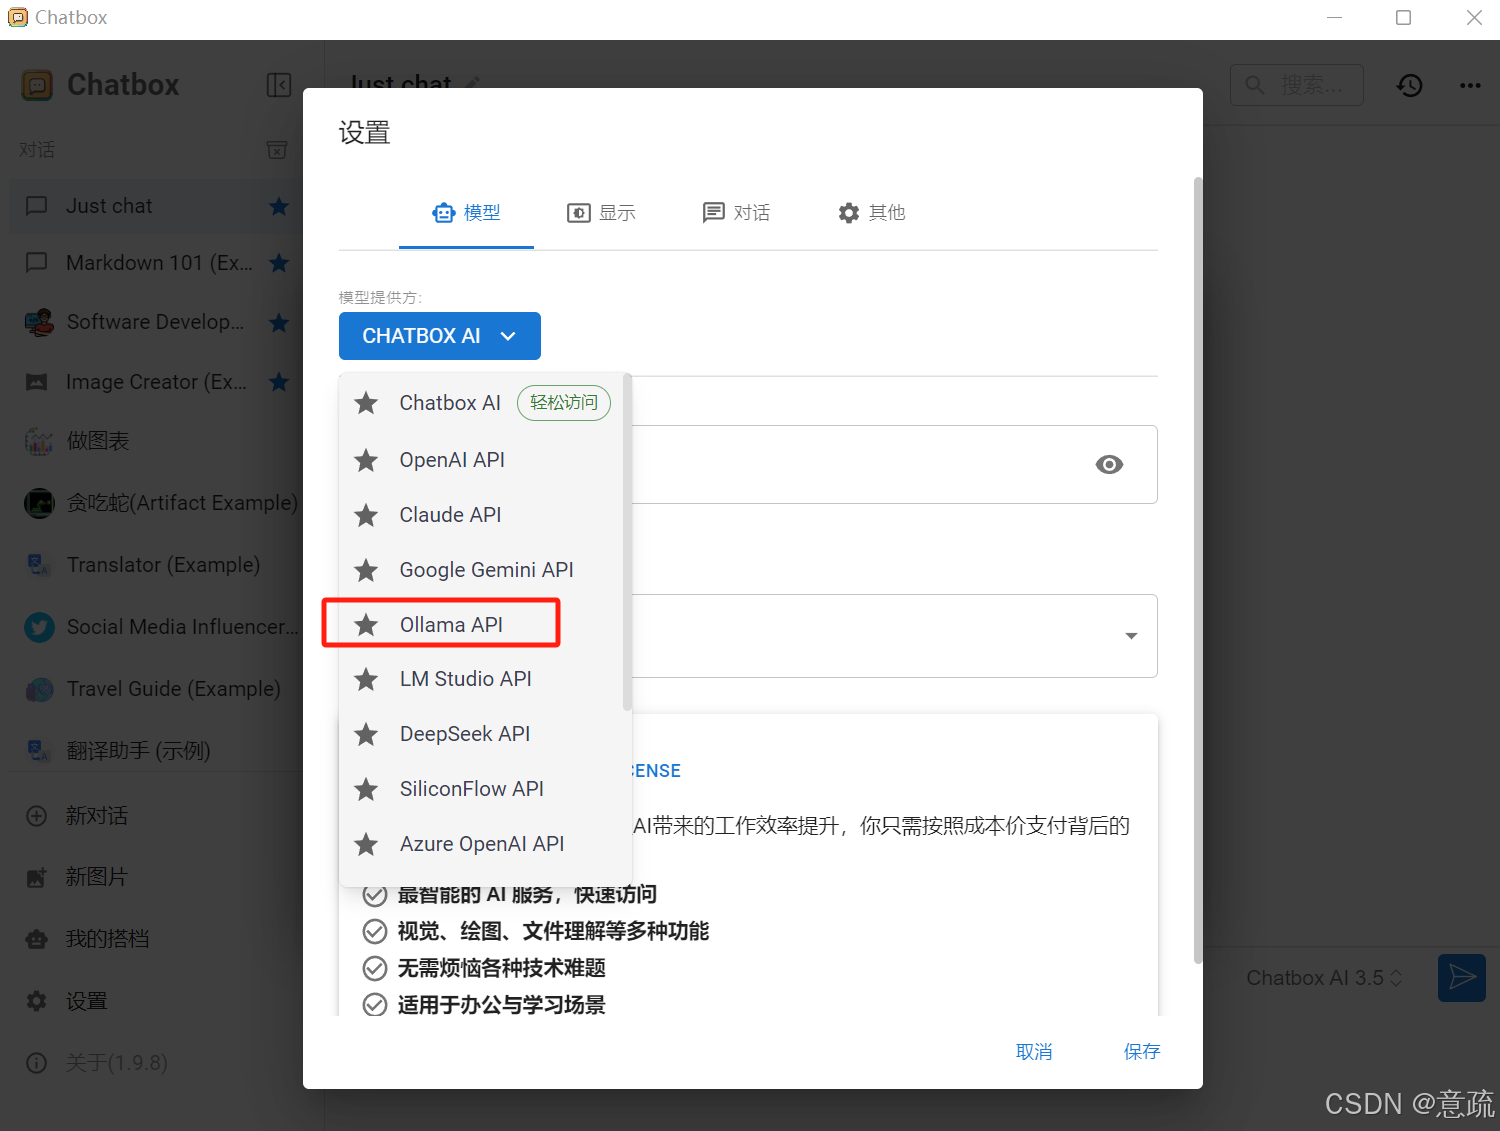Open the Just chat conversation

point(155,206)
